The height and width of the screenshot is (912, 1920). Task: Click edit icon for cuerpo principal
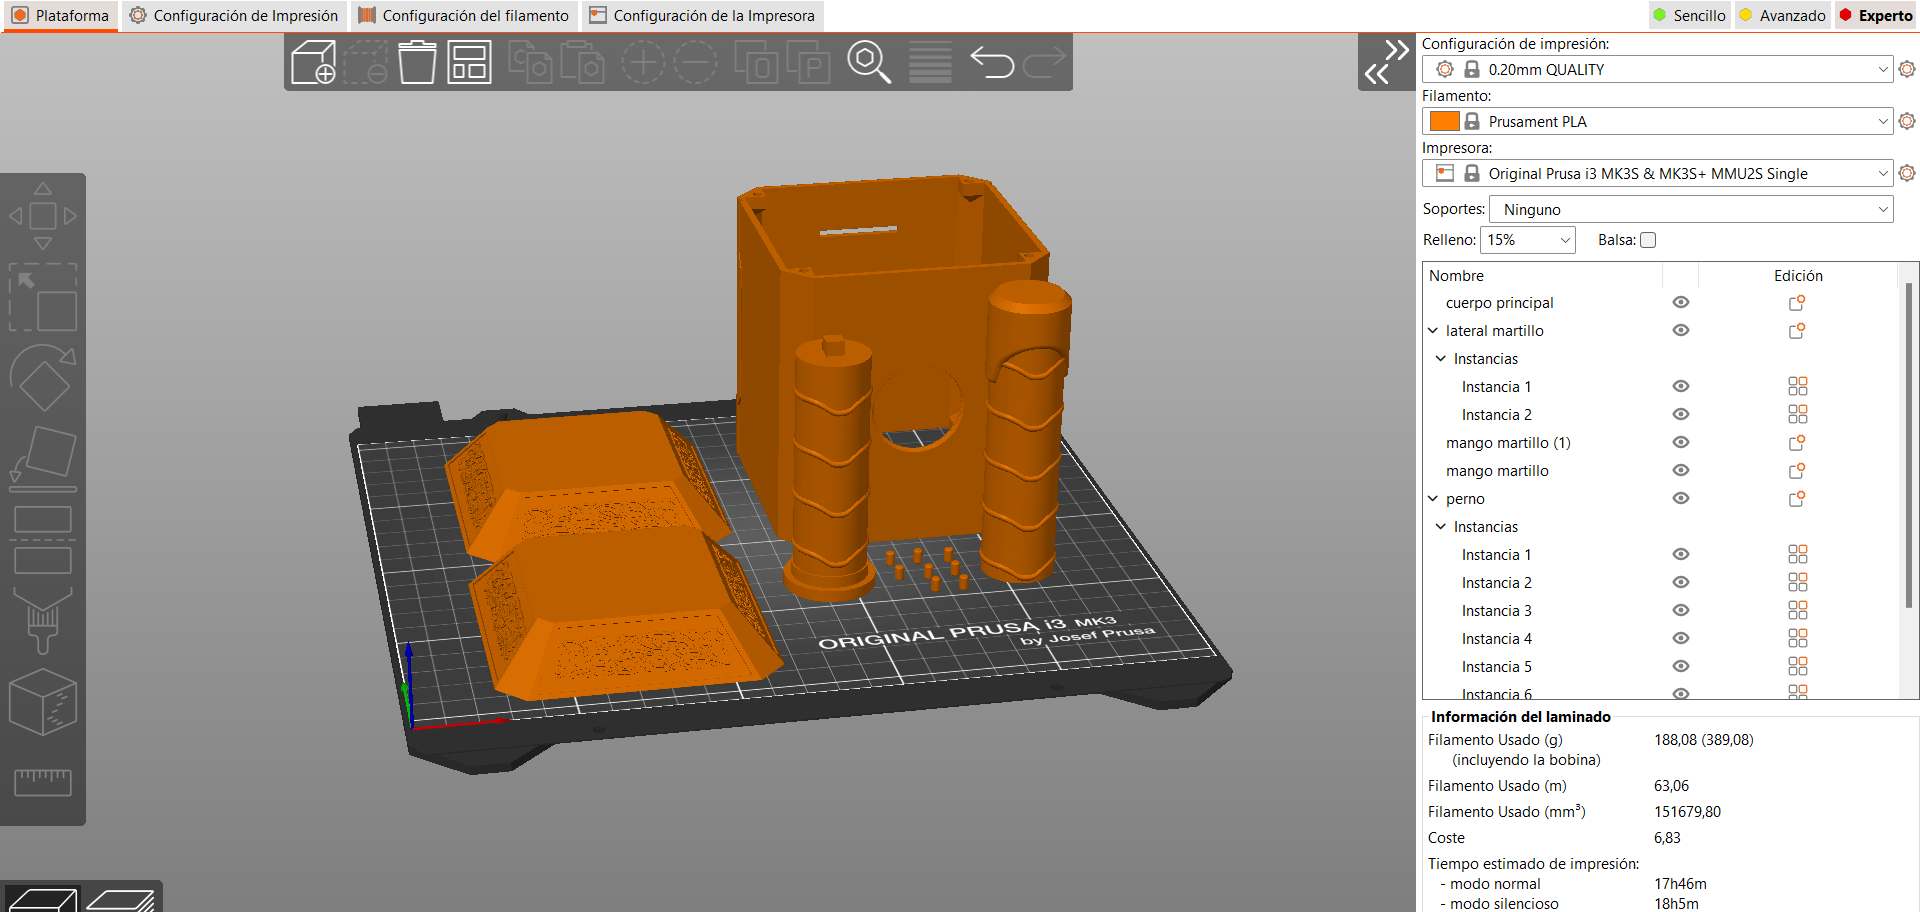[x=1797, y=303]
